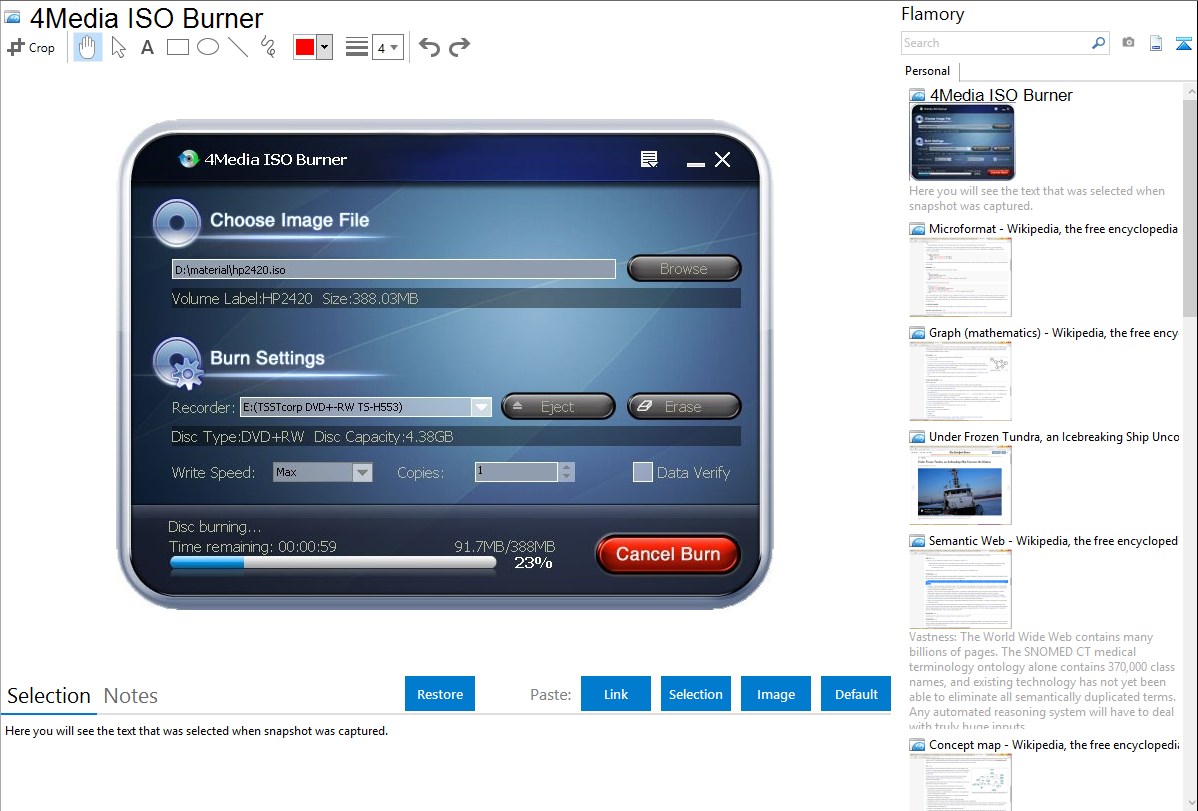This screenshot has width=1198, height=811.
Task: Select the Crop tool
Action: [x=31, y=47]
